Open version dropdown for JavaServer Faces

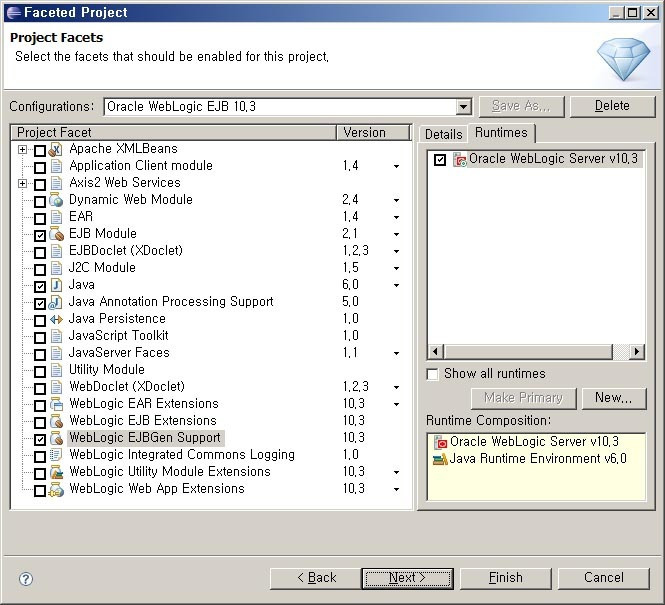coord(396,353)
